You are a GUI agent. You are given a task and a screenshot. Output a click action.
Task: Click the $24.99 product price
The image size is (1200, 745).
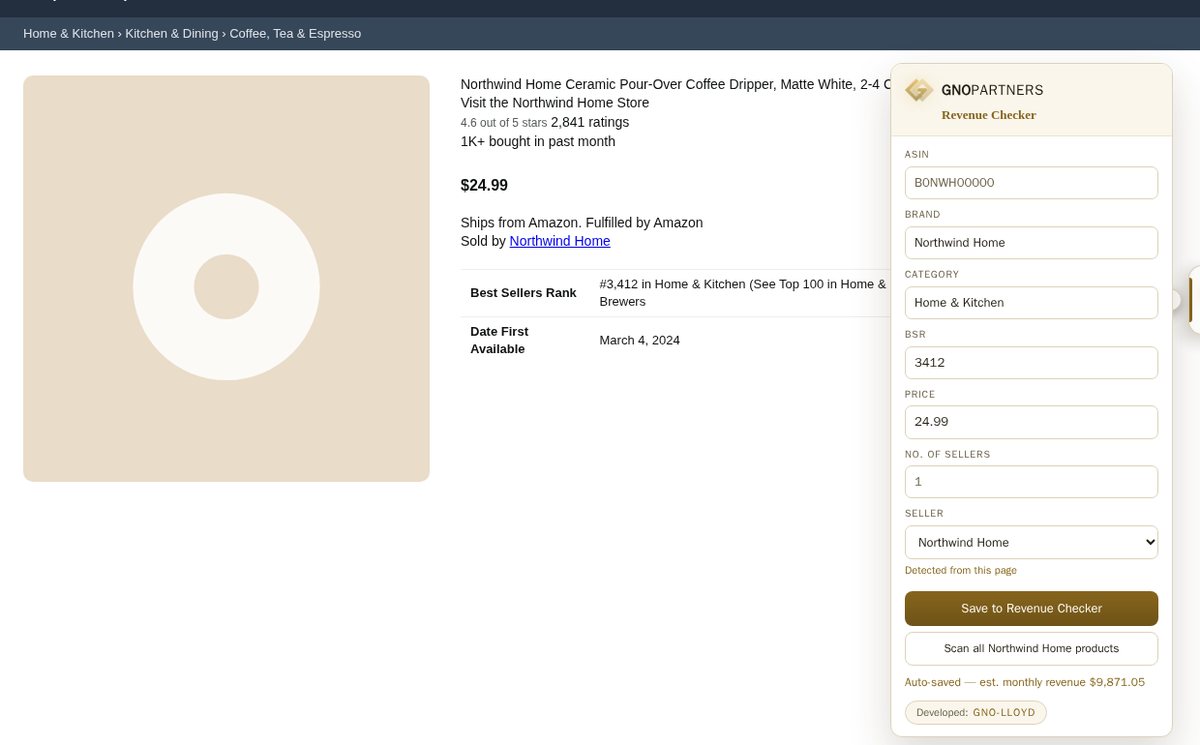click(484, 185)
